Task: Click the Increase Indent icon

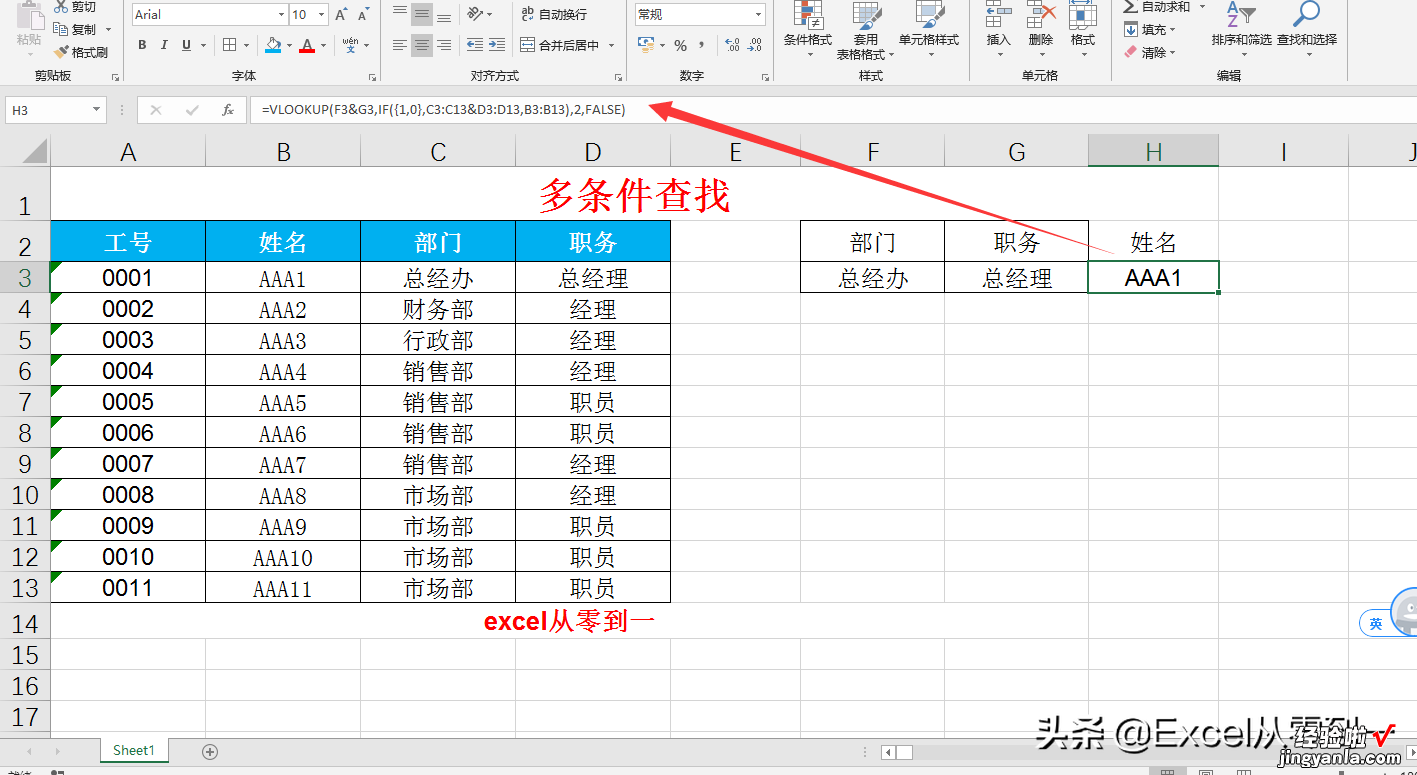Action: pos(497,45)
